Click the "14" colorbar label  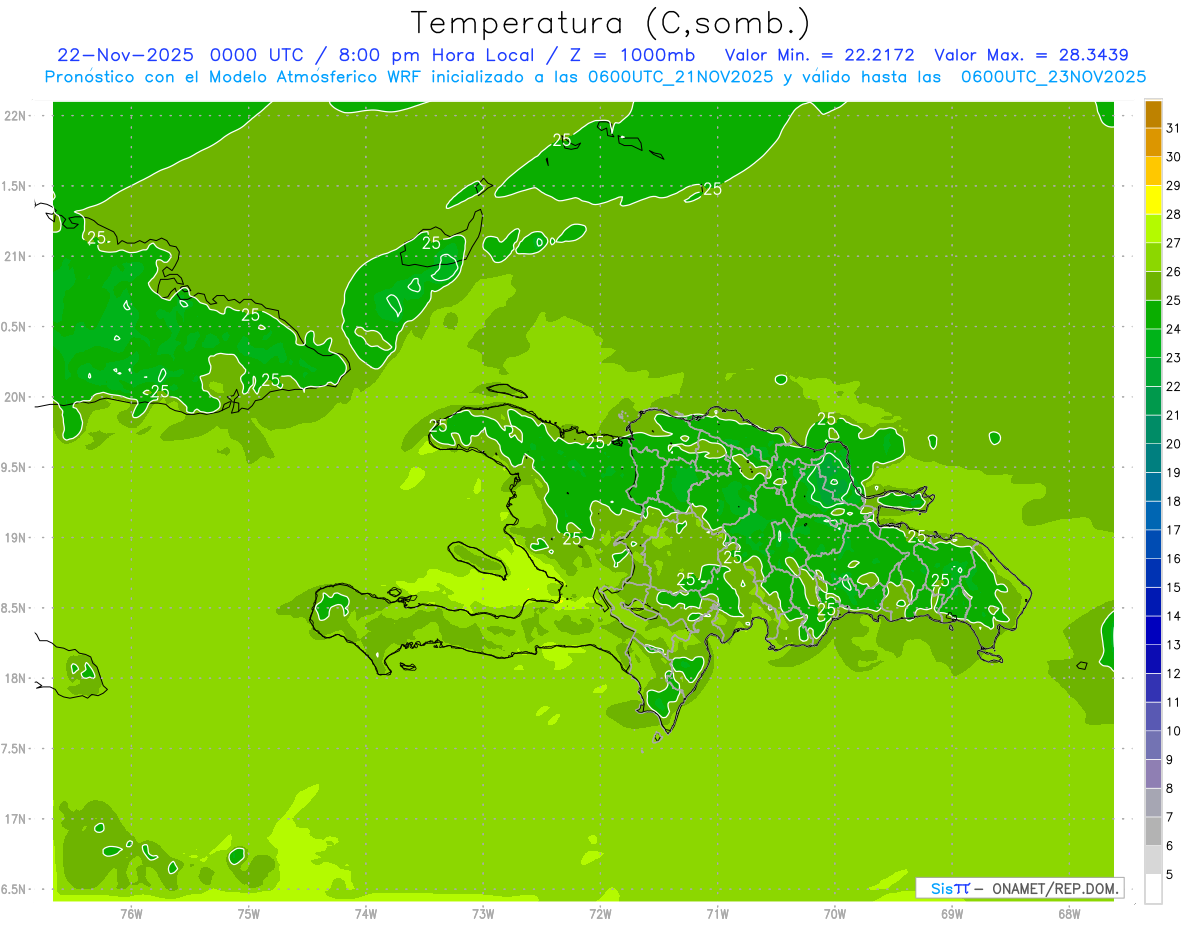(x=1173, y=616)
